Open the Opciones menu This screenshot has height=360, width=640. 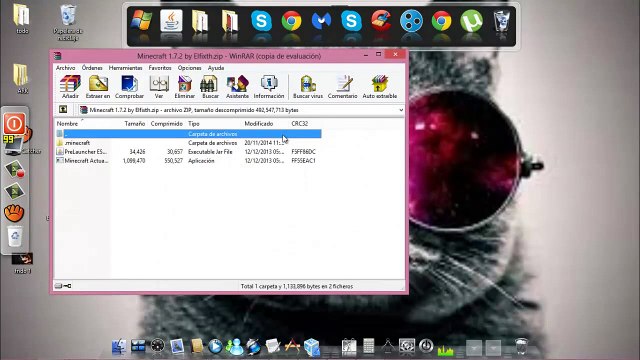click(x=189, y=68)
